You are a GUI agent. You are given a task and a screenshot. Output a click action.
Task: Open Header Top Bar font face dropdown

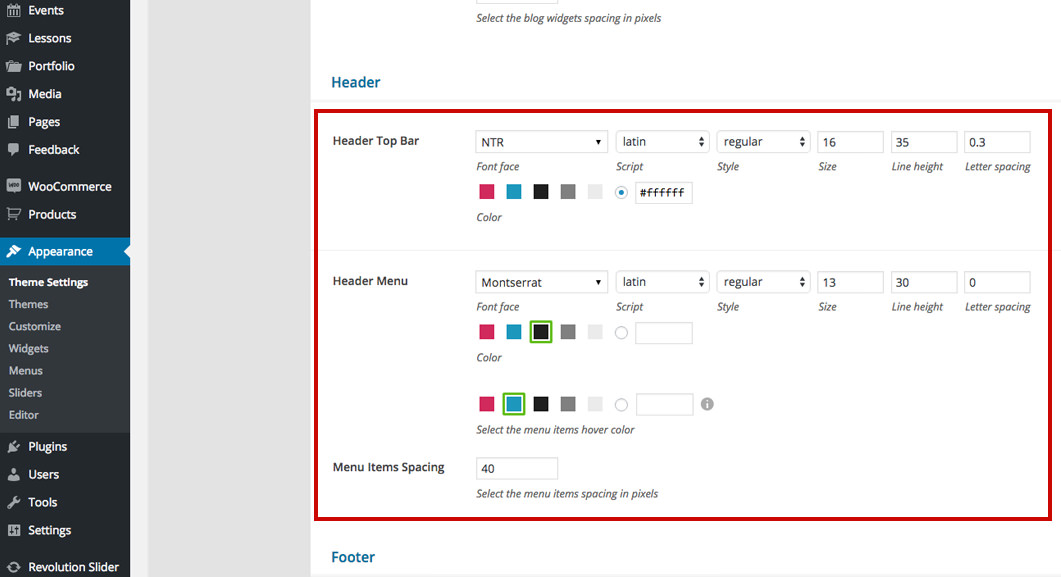coord(541,142)
